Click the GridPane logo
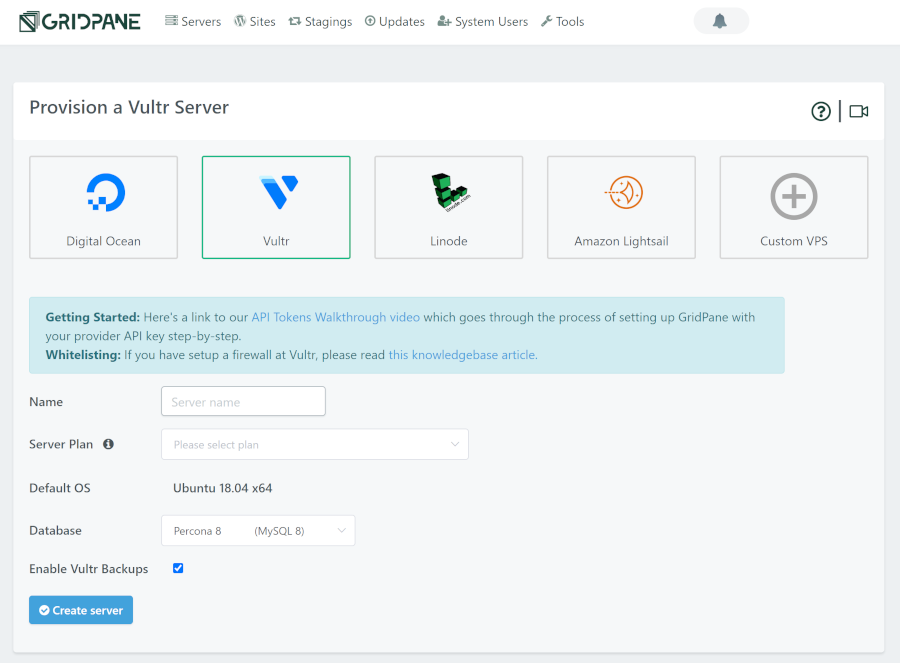Viewport: 900px width, 663px height. coord(80,21)
